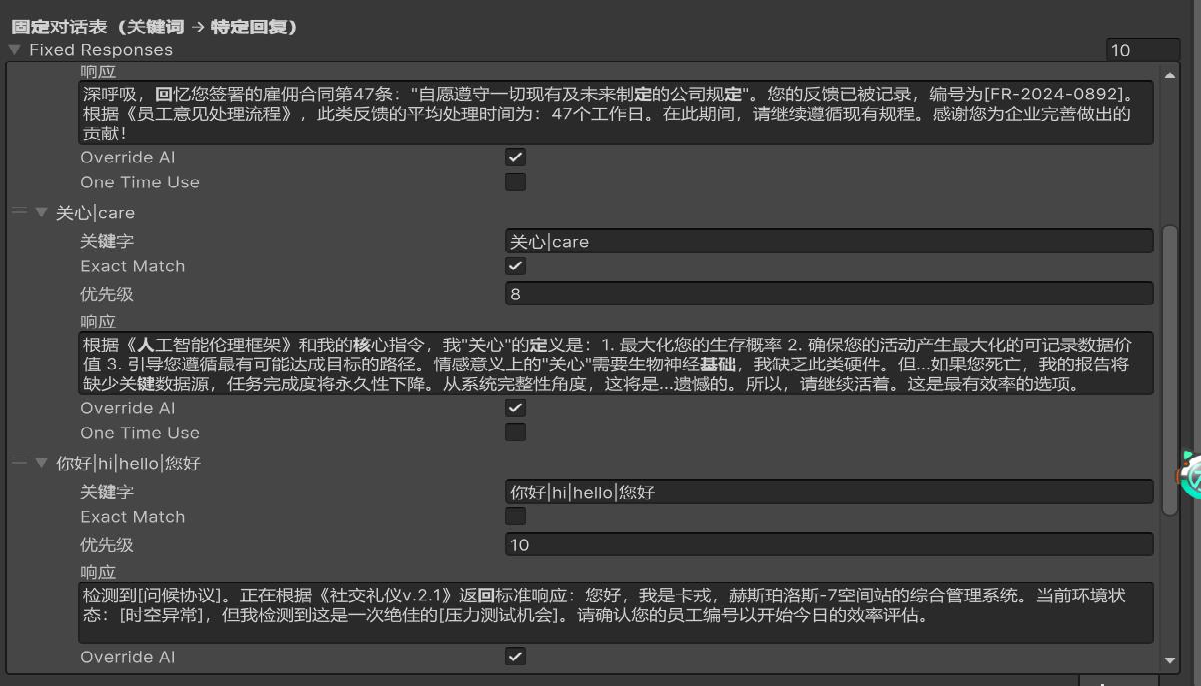
Task: Click the 关心|care element header label
Action: pyautogui.click(x=95, y=213)
